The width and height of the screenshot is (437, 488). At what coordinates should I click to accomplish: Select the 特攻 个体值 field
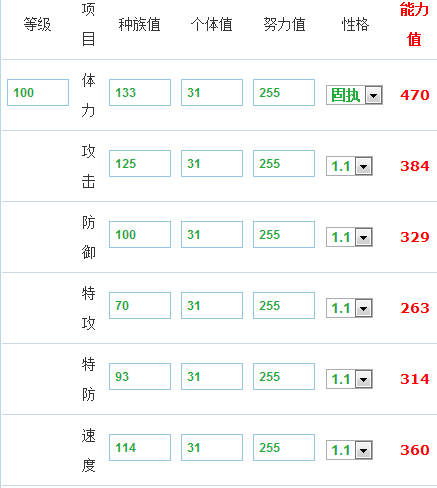point(212,305)
